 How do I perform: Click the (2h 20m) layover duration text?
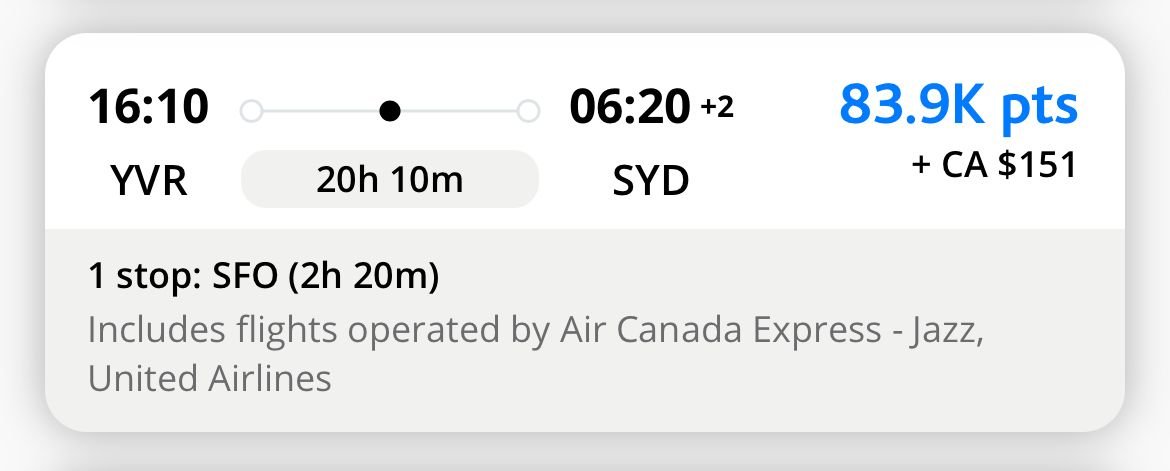pyautogui.click(x=363, y=277)
